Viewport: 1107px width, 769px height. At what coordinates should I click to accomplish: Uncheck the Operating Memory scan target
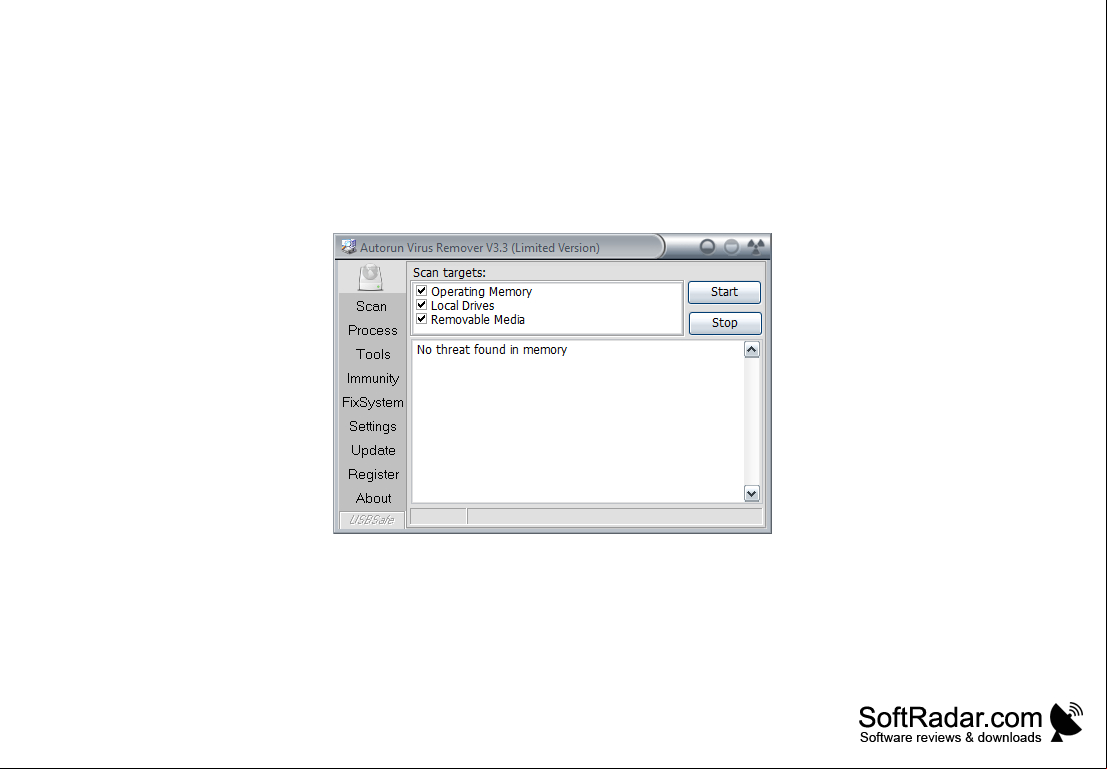point(421,291)
